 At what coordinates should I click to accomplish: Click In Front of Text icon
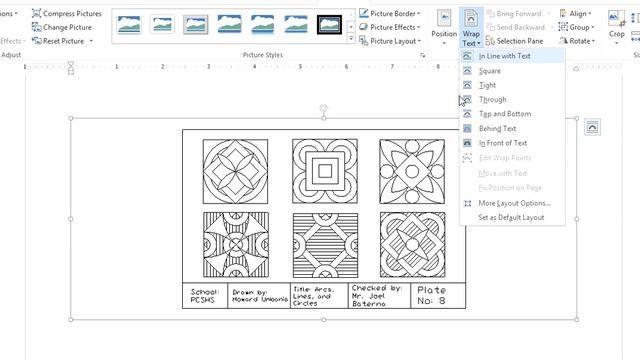[x=467, y=143]
